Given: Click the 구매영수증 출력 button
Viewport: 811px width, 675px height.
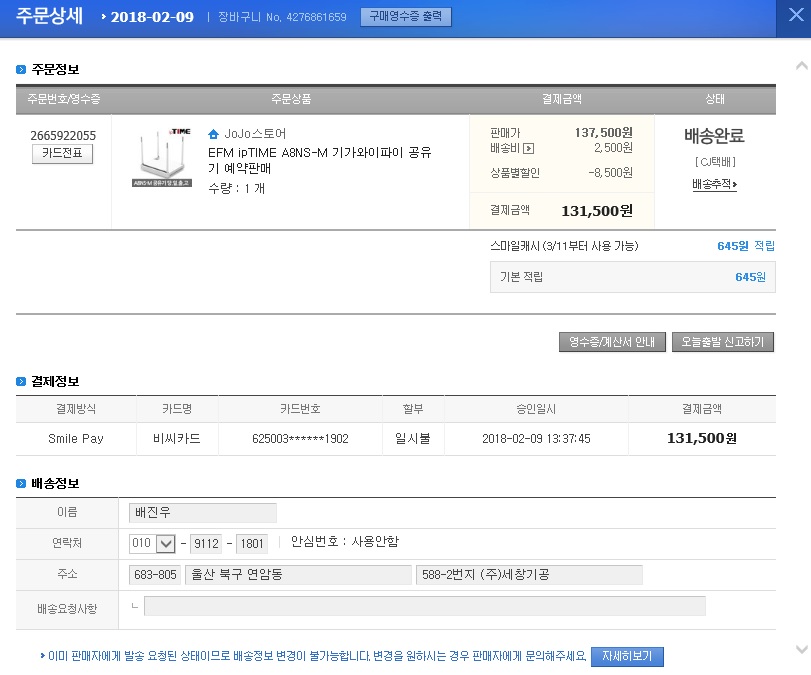Looking at the screenshot, I should 406,17.
